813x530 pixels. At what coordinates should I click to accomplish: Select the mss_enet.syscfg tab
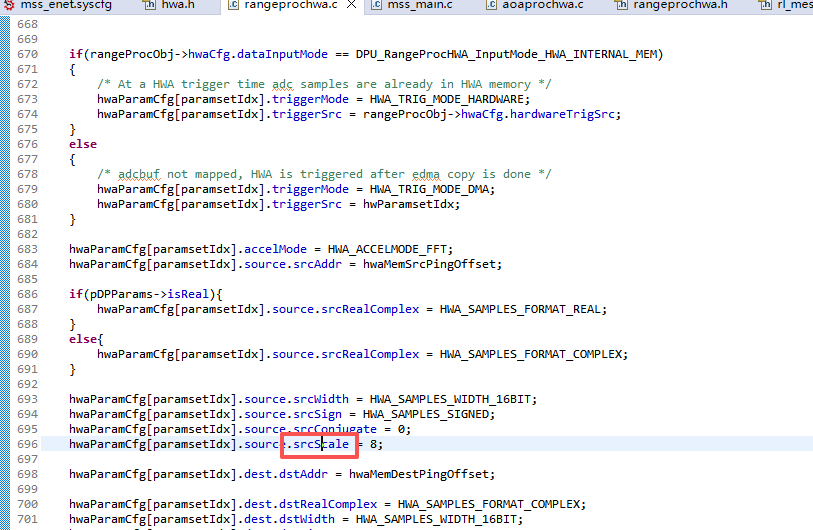(66, 5)
